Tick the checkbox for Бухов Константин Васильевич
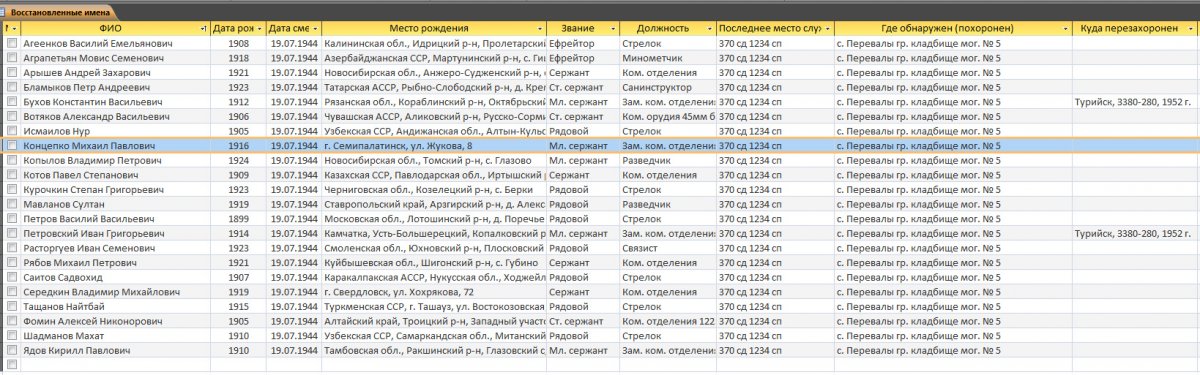Image resolution: width=1200 pixels, height=375 pixels. pos(11,102)
